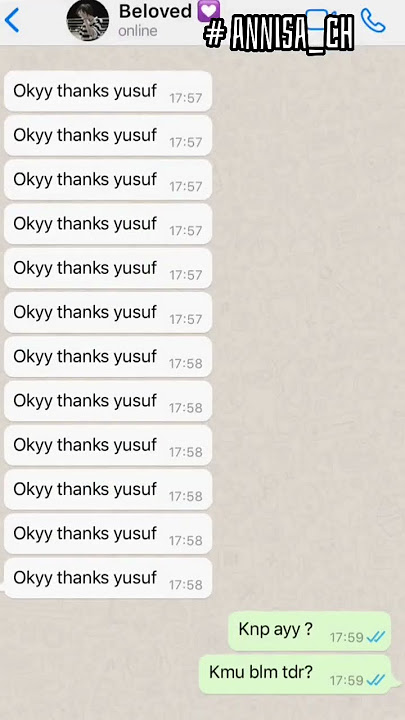Tap the blue back arrow
This screenshot has width=405, height=720.
pos(11,20)
